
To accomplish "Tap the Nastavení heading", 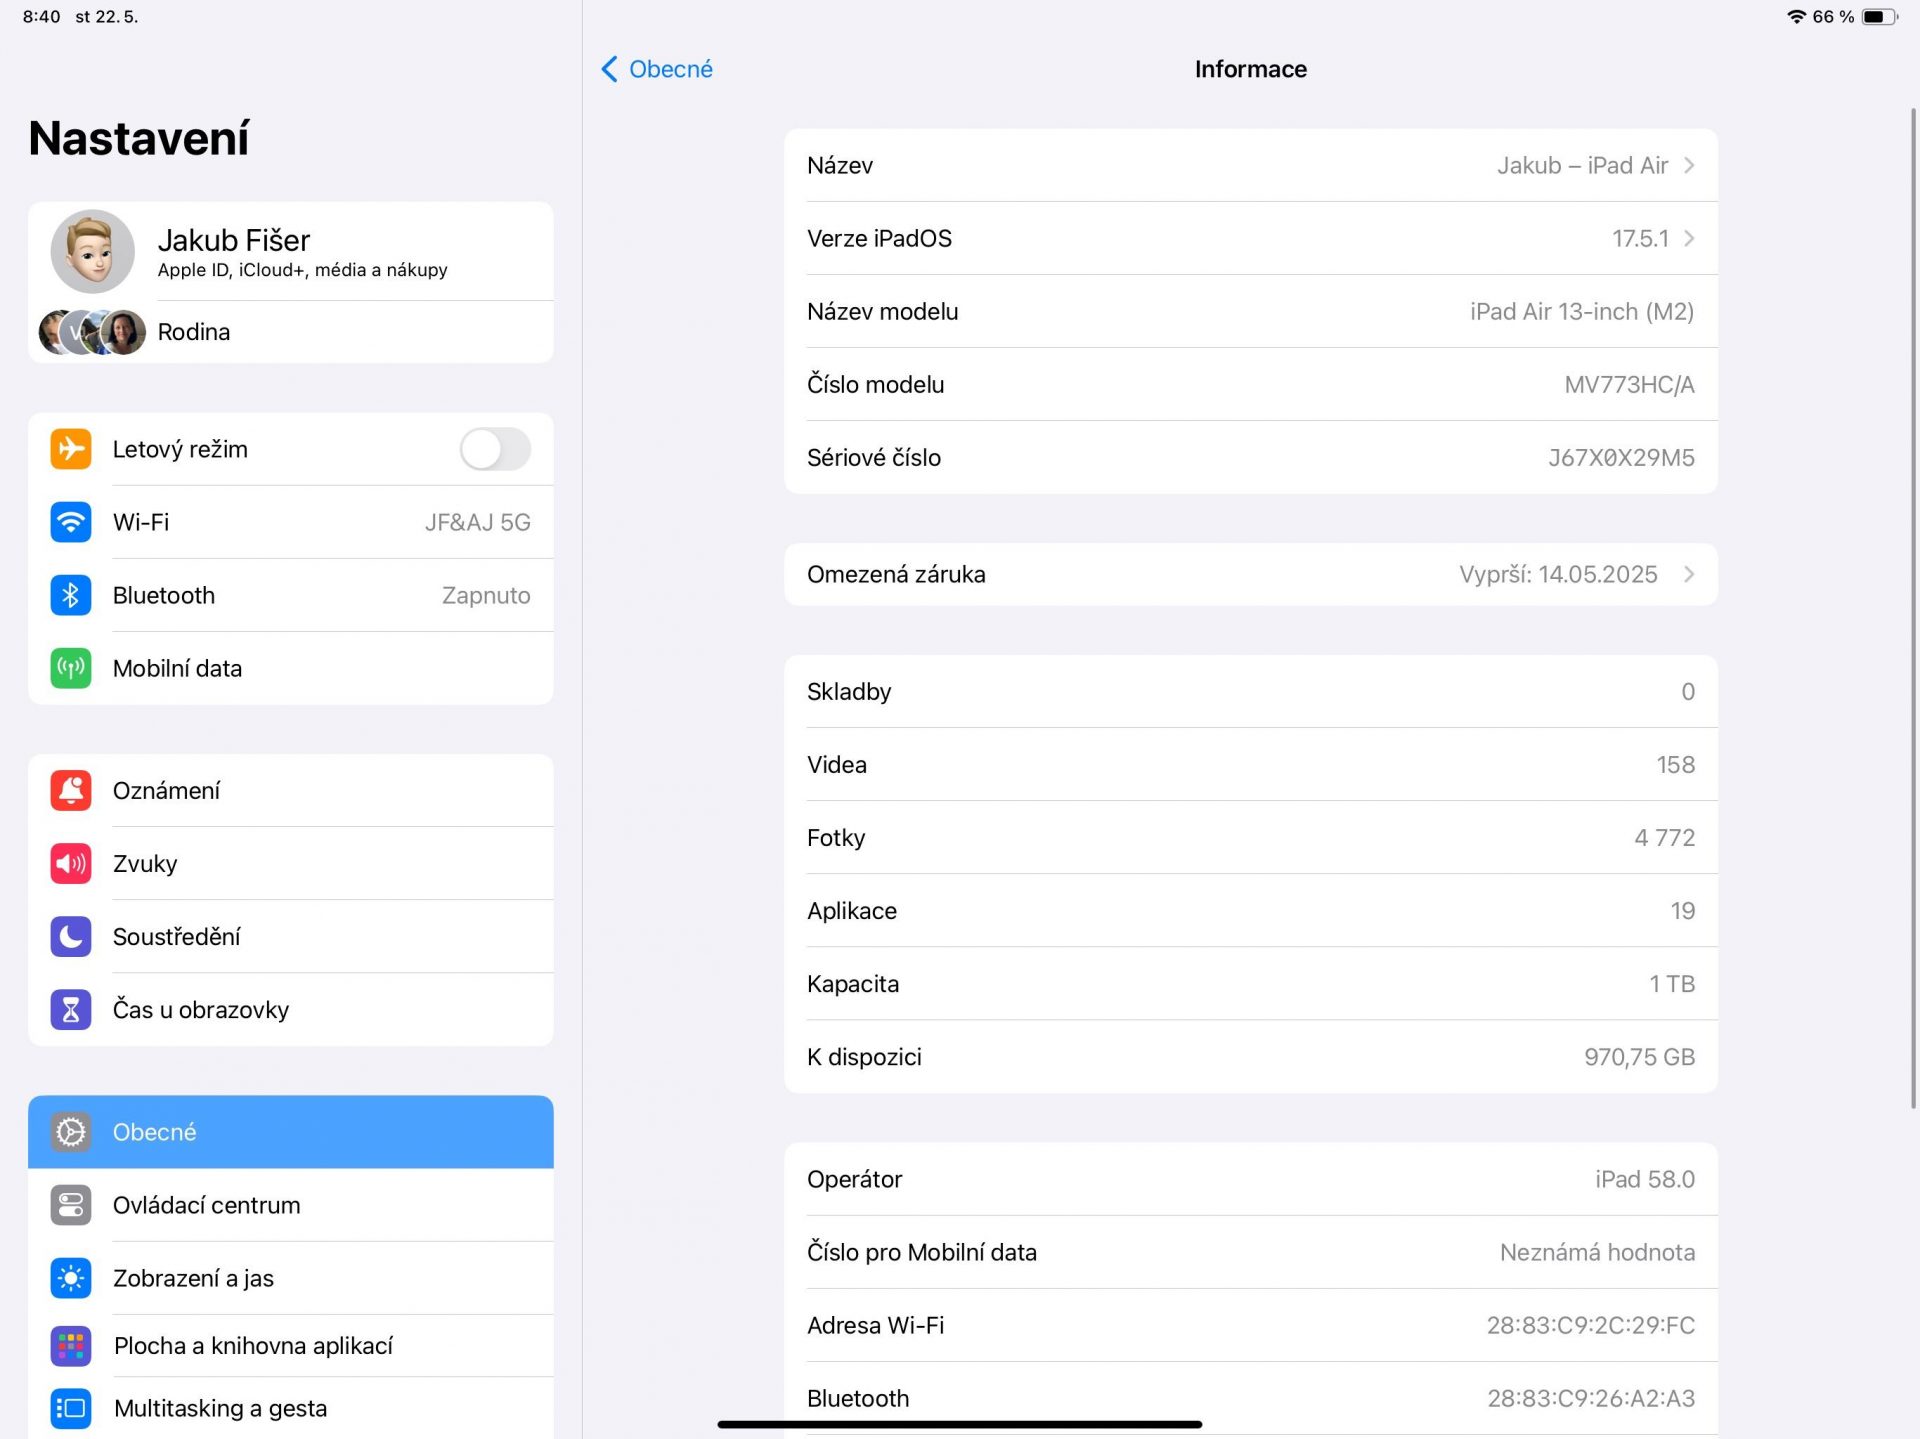I will tap(139, 138).
